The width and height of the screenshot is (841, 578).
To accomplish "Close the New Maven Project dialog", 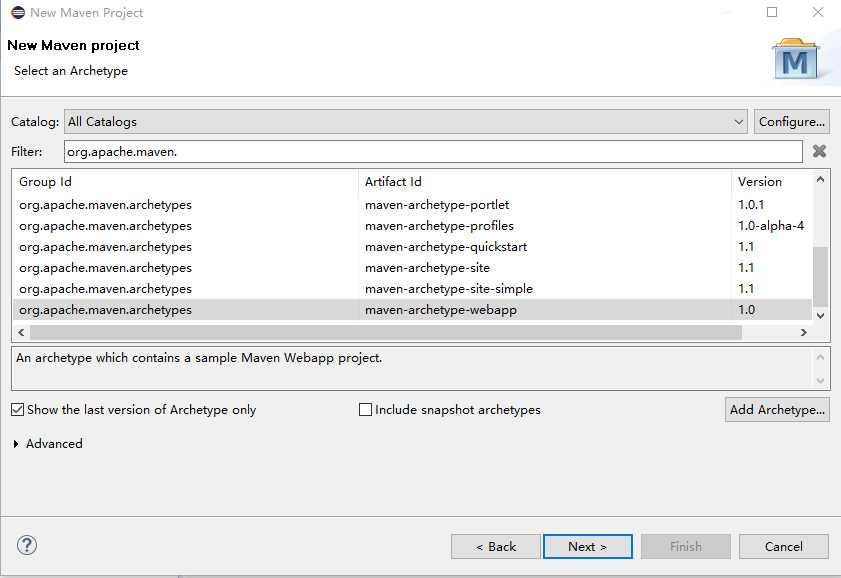I will coord(817,12).
